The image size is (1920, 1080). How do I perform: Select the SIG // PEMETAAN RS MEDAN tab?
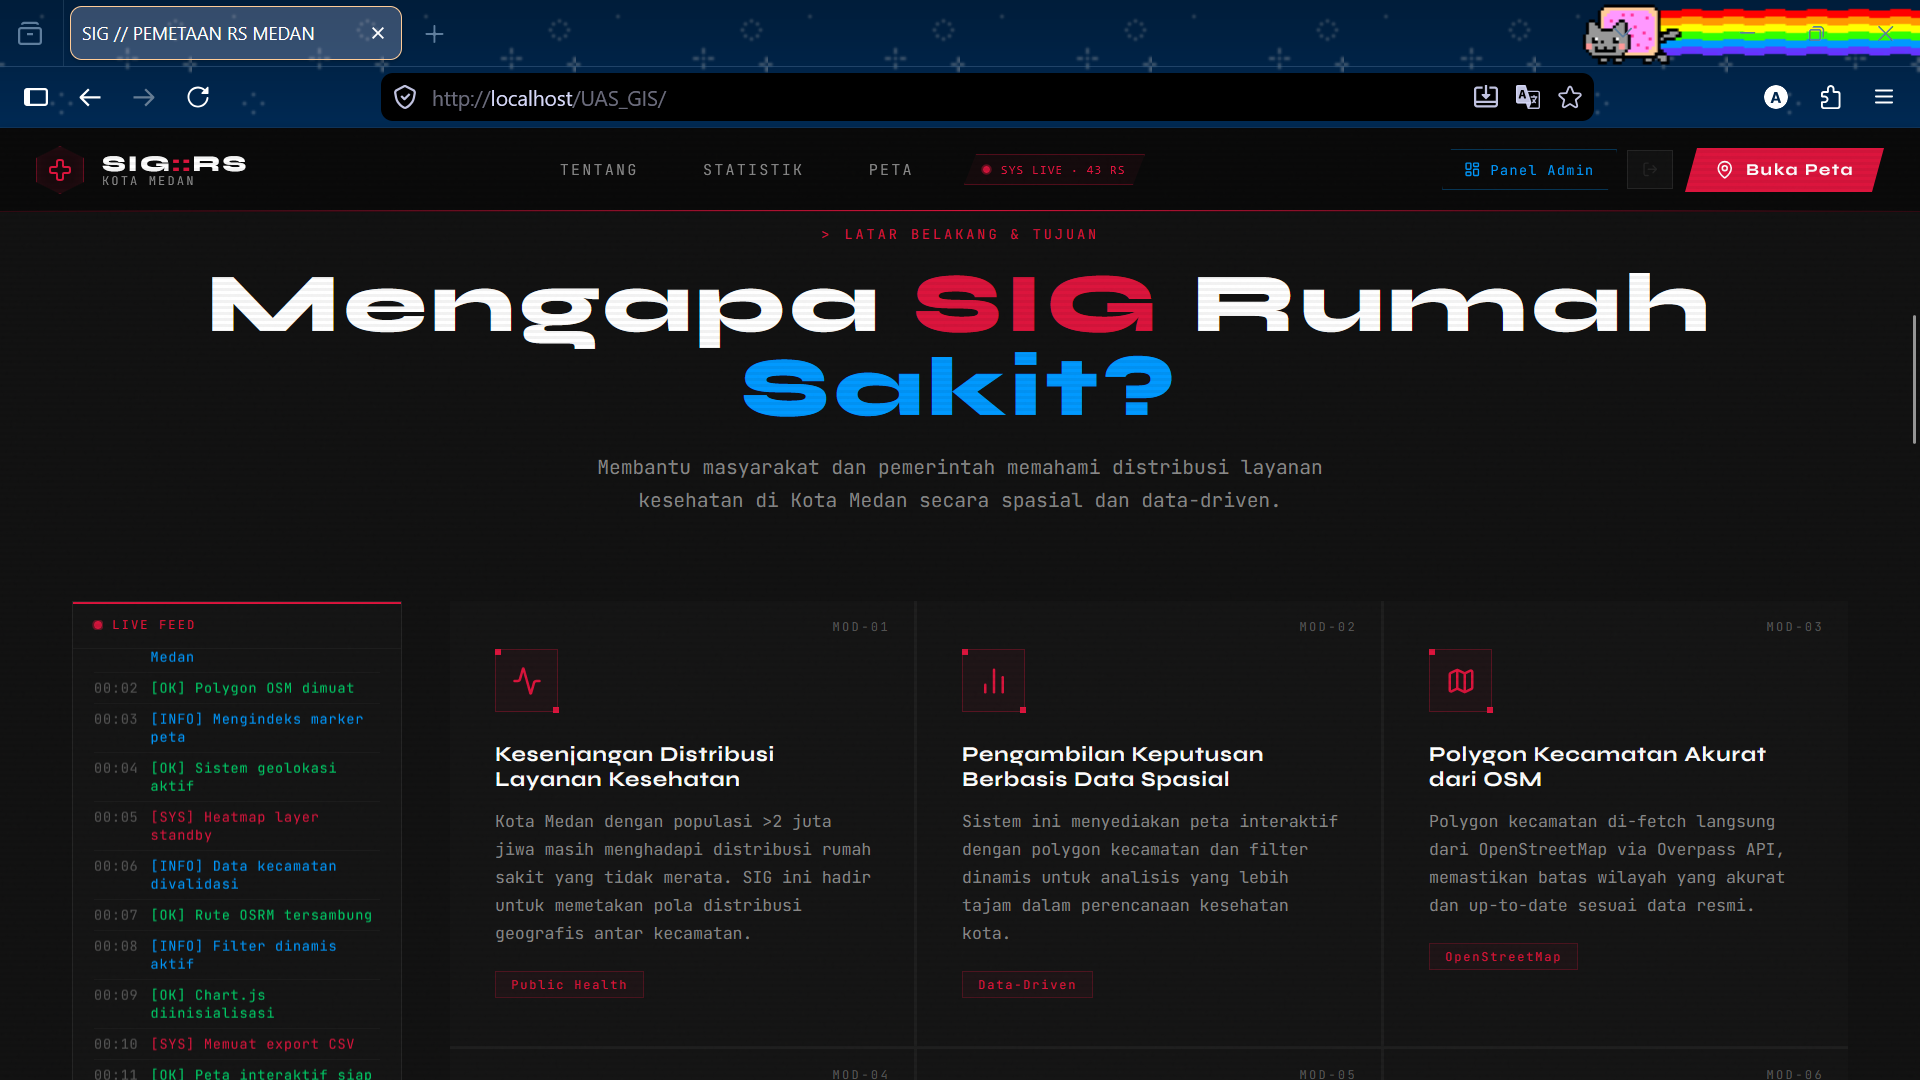coord(236,33)
